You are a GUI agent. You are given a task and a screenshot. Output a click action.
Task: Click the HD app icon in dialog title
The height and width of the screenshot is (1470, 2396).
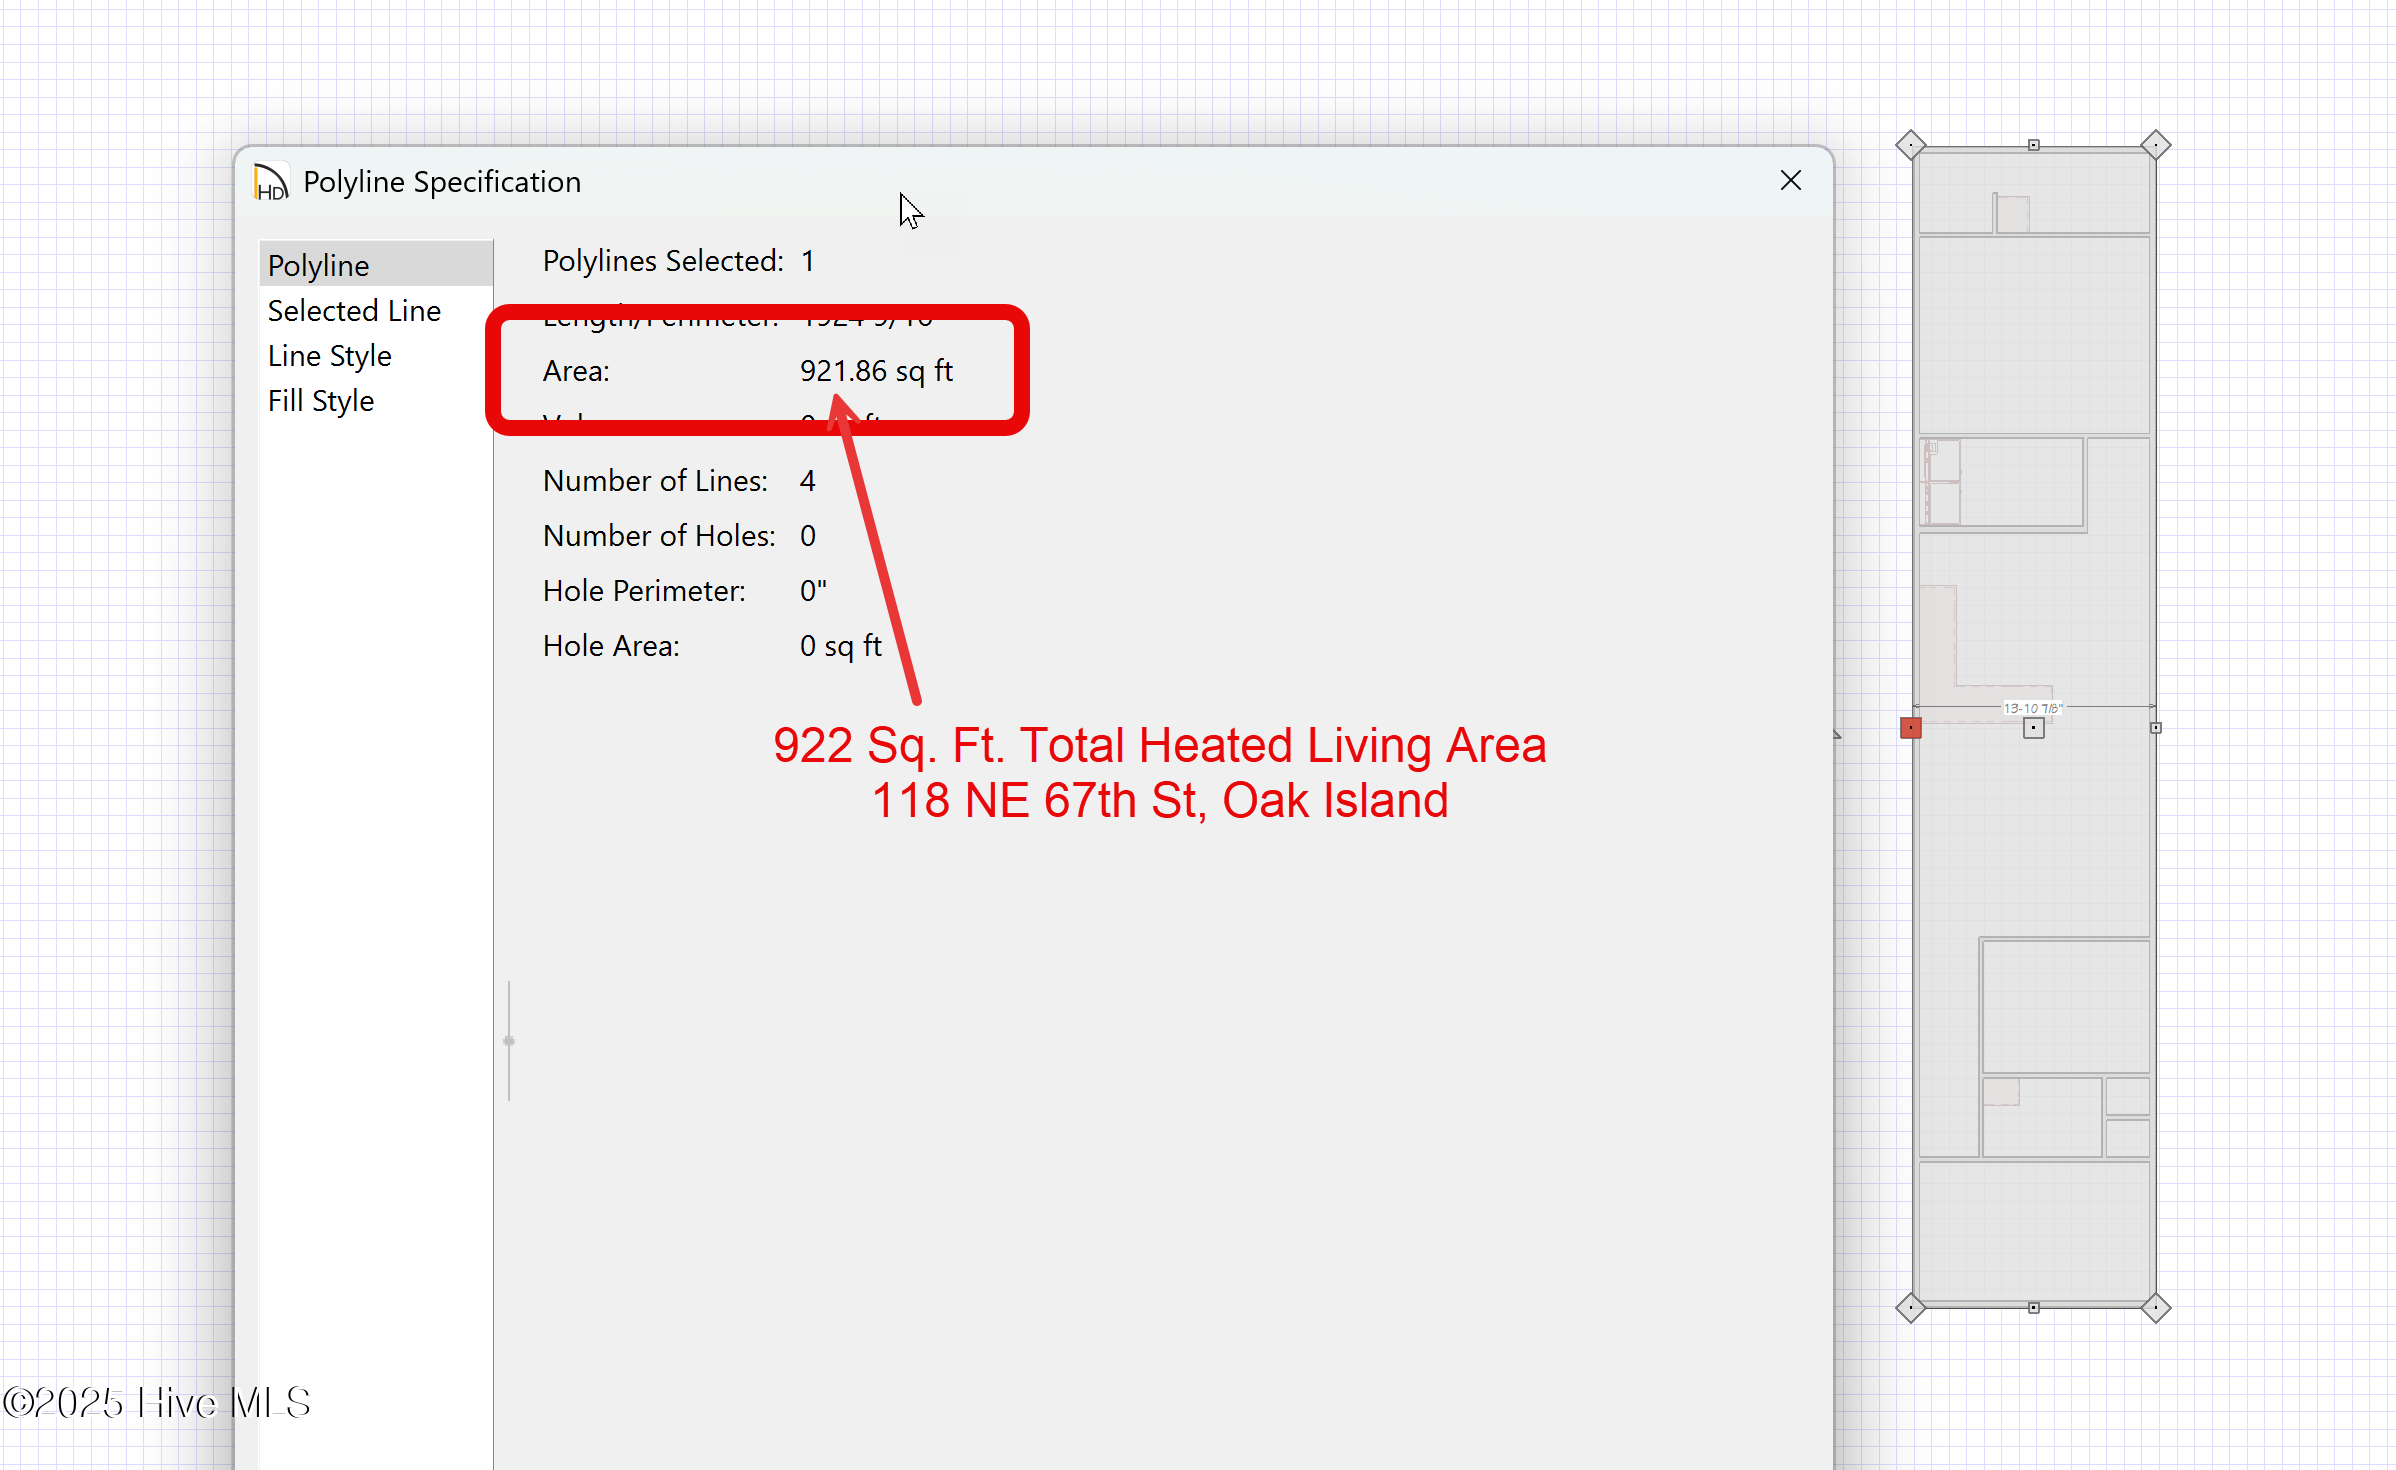271,183
